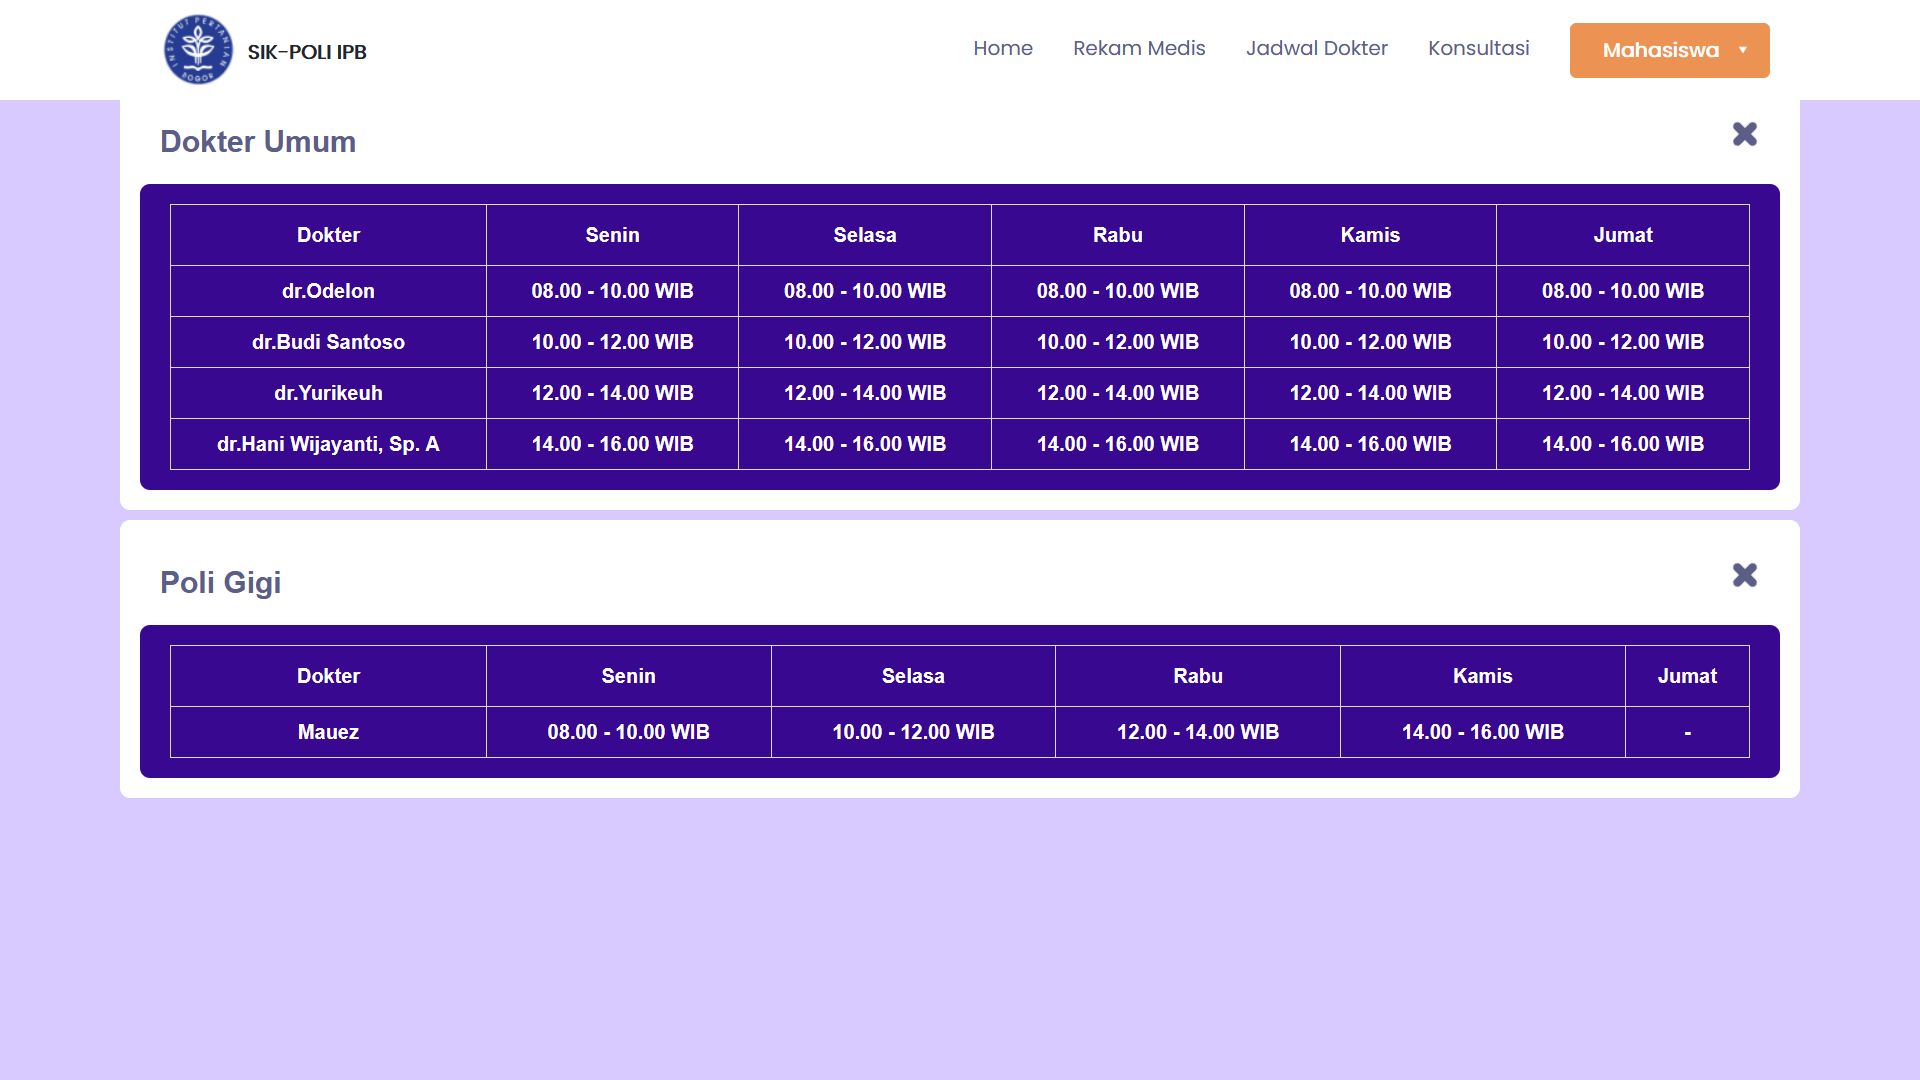
Task: Open the Rekam Medis page
Action: click(x=1139, y=48)
